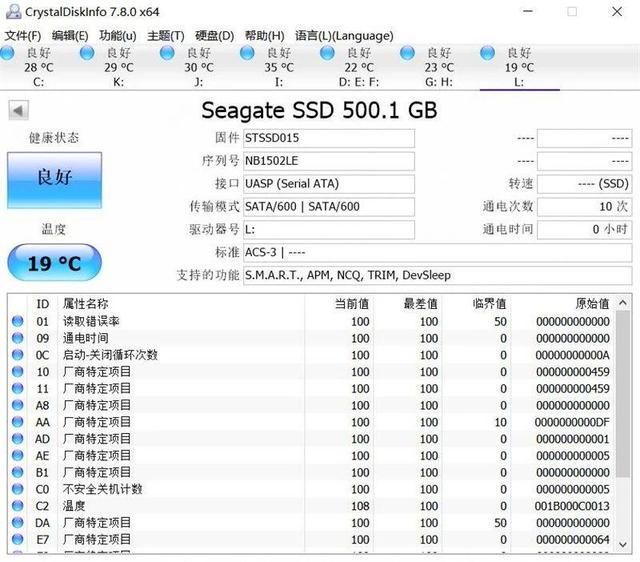
Task: Click the 临界值 column header
Action: (489, 304)
